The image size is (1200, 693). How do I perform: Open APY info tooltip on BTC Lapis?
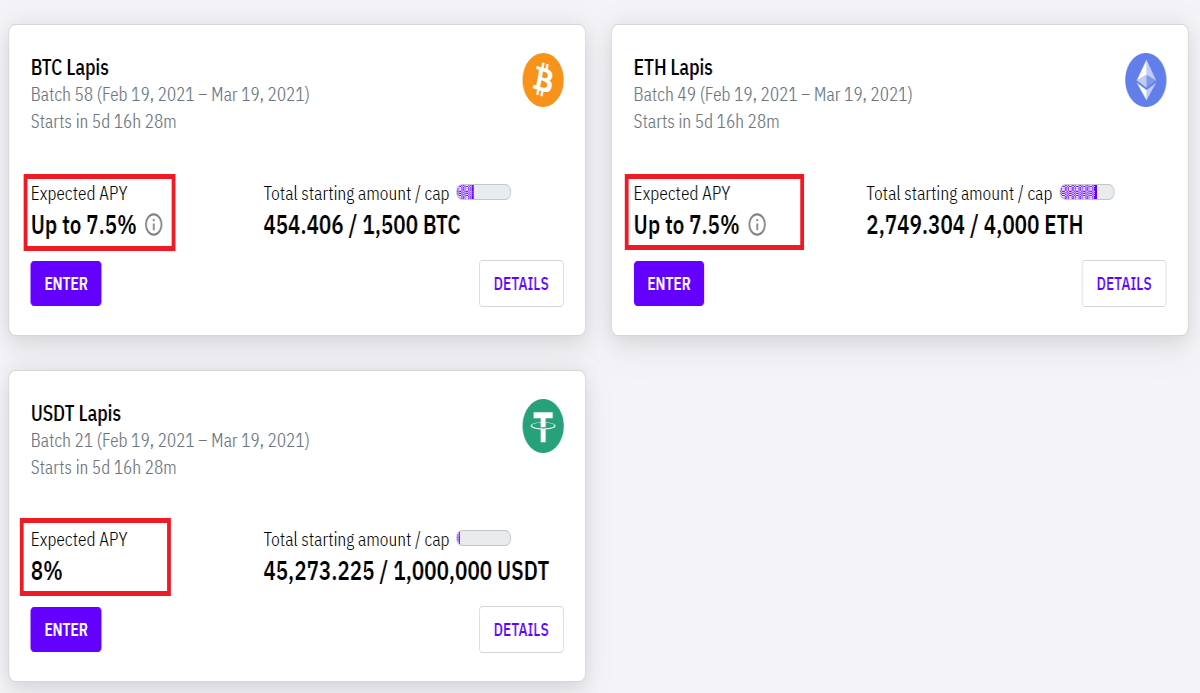(x=153, y=225)
